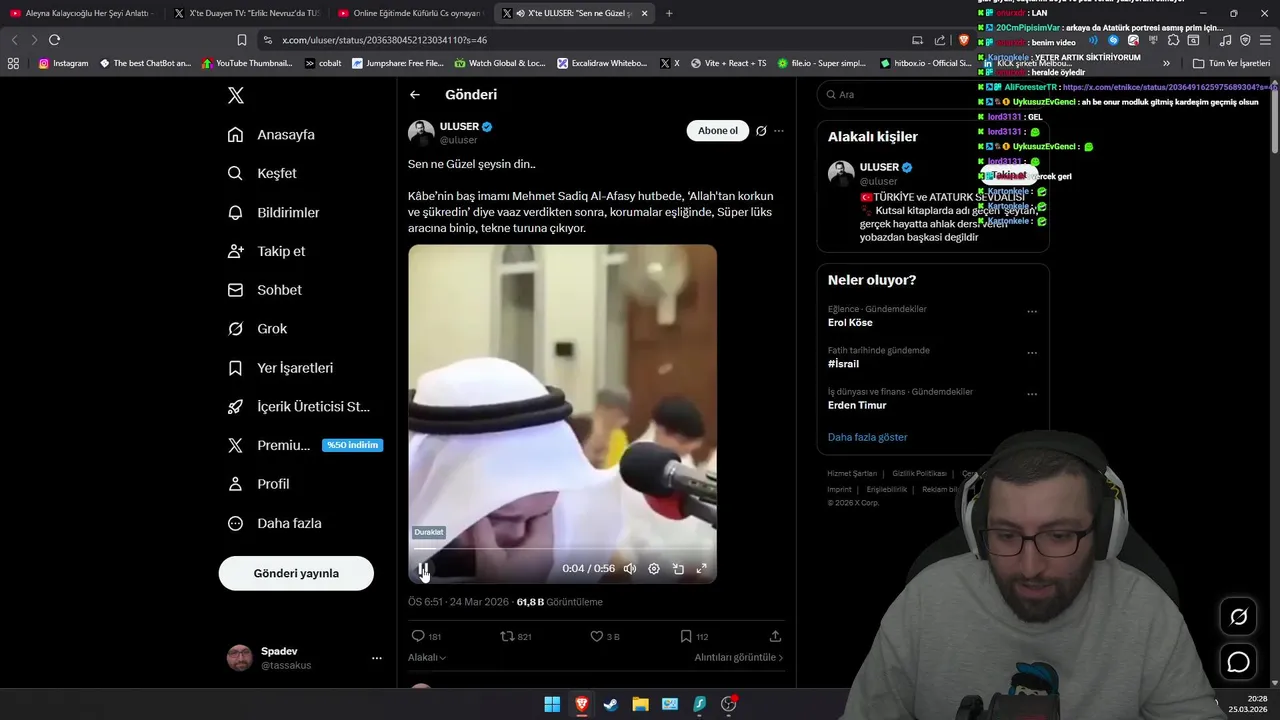Like the post with 3 B likes
Screen dimensions: 1280x720
coord(605,636)
